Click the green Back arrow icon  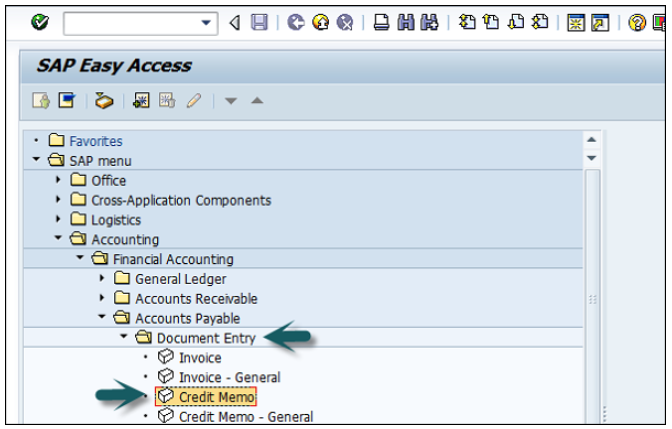pyautogui.click(x=295, y=22)
